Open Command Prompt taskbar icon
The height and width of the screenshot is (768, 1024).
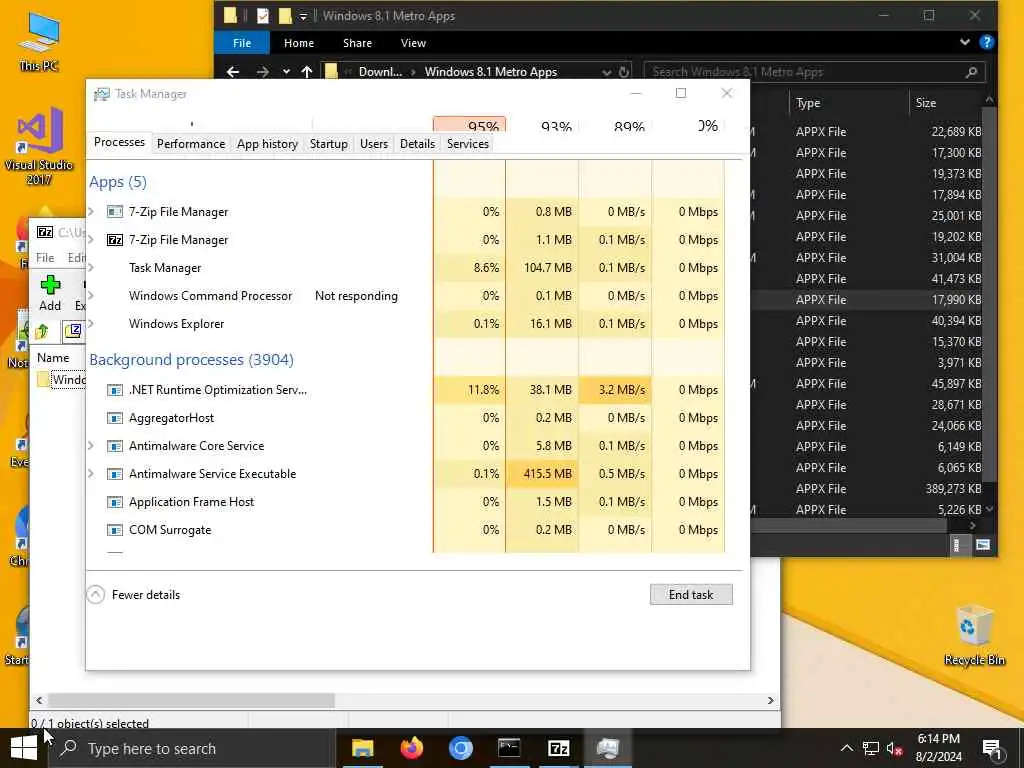(509, 748)
